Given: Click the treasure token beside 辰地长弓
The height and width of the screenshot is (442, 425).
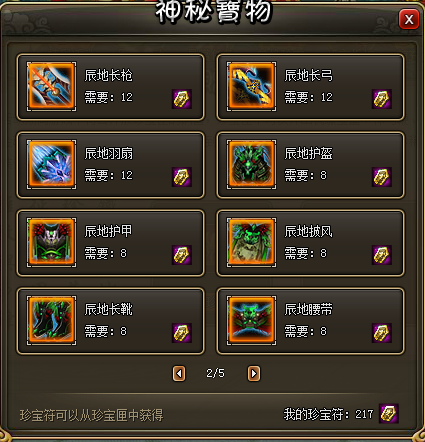Looking at the screenshot, I should coord(382,99).
